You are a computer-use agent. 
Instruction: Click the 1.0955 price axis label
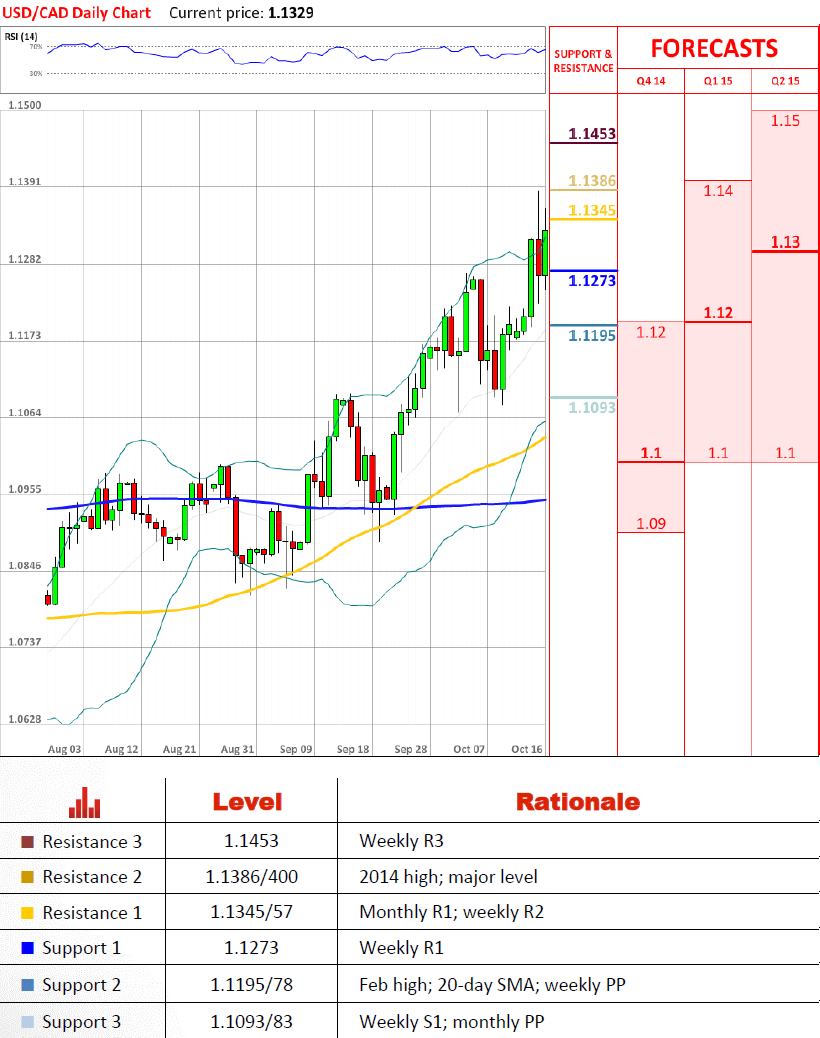[x=24, y=489]
